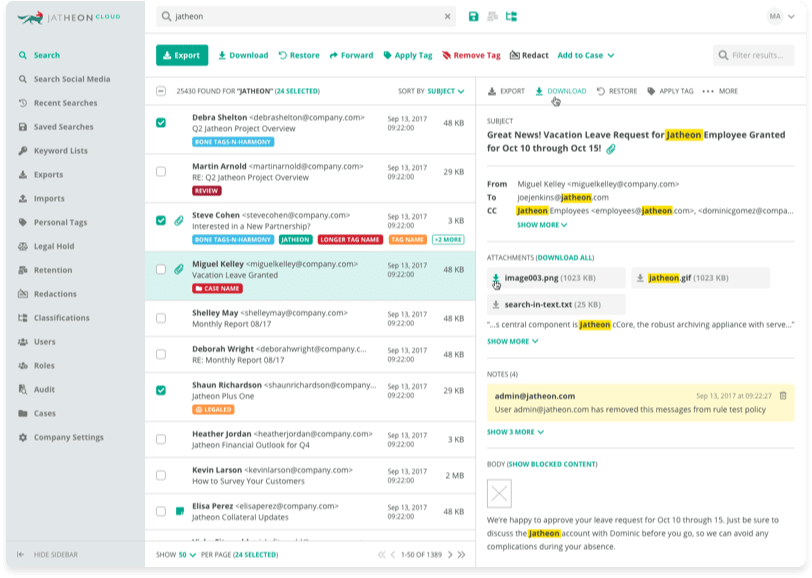Click Remove Tag in the toolbar

tap(471, 55)
